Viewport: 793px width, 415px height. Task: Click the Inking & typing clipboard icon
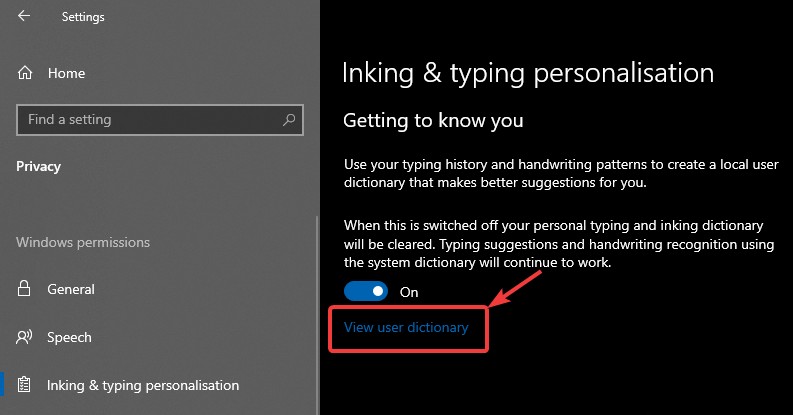coord(25,385)
